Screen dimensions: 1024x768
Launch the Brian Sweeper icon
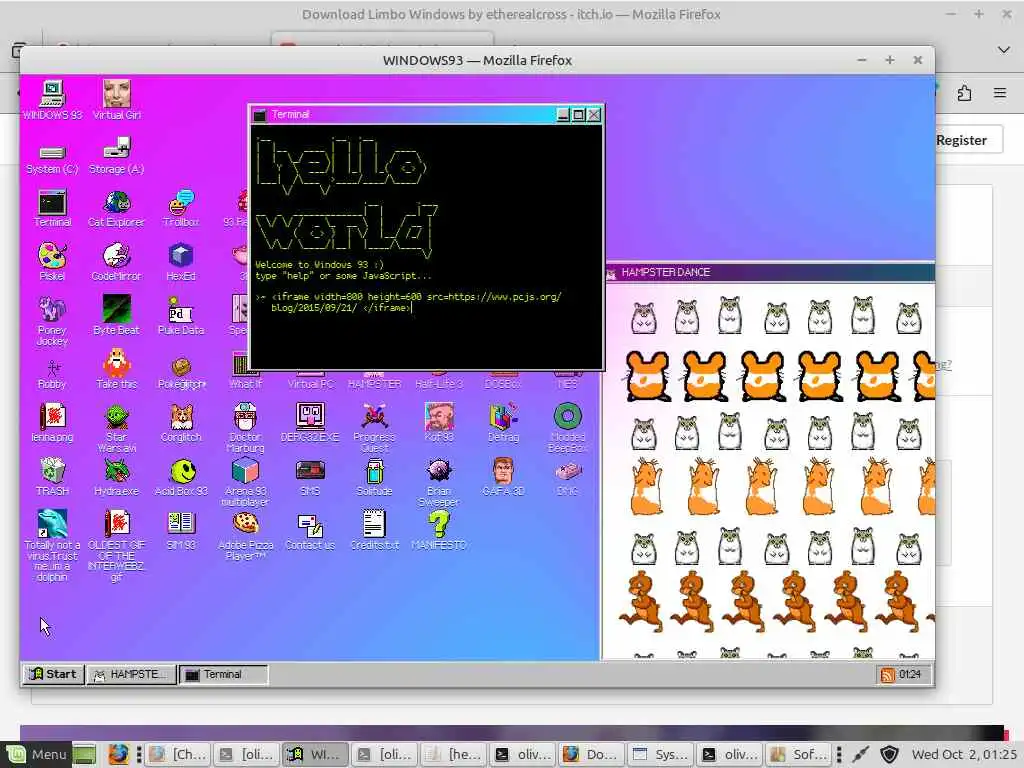(439, 482)
